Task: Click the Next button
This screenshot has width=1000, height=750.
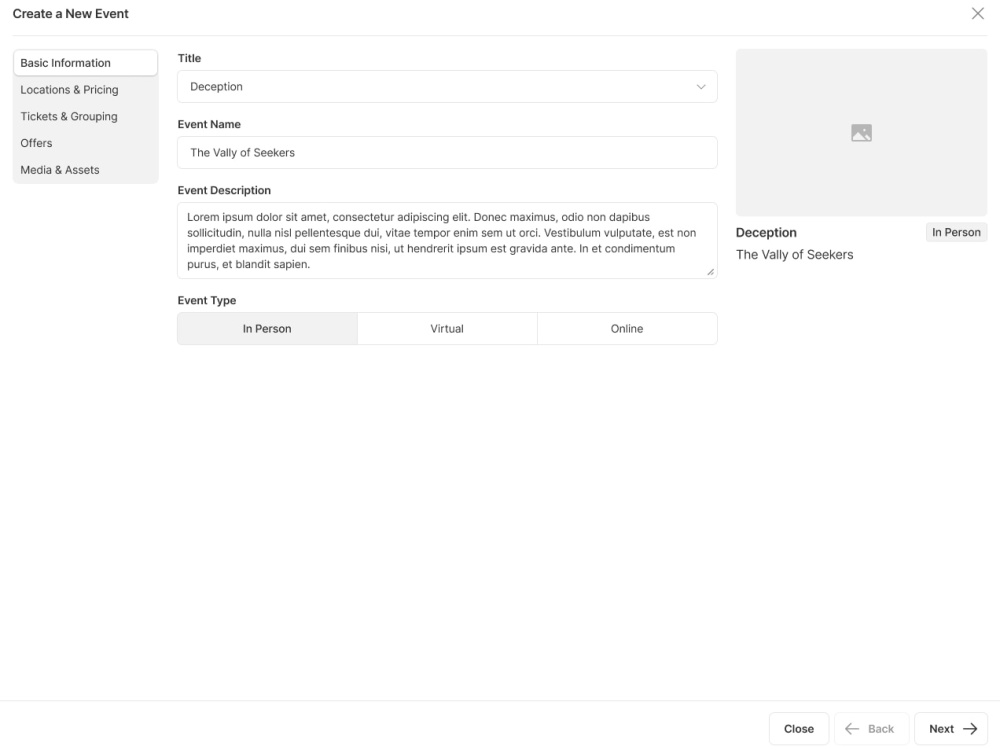Action: point(951,728)
